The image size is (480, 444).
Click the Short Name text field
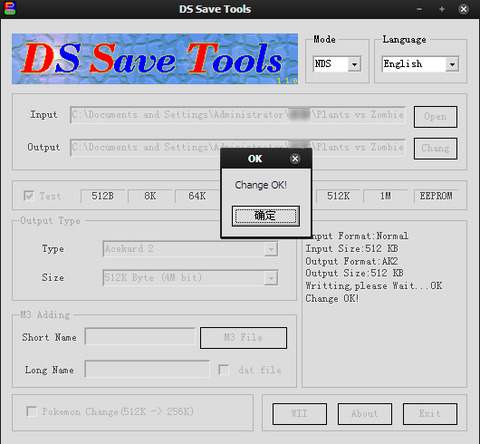point(140,336)
